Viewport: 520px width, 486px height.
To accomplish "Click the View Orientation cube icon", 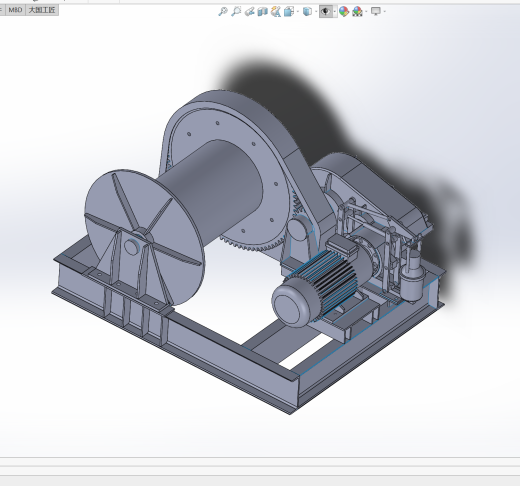I will (288, 12).
